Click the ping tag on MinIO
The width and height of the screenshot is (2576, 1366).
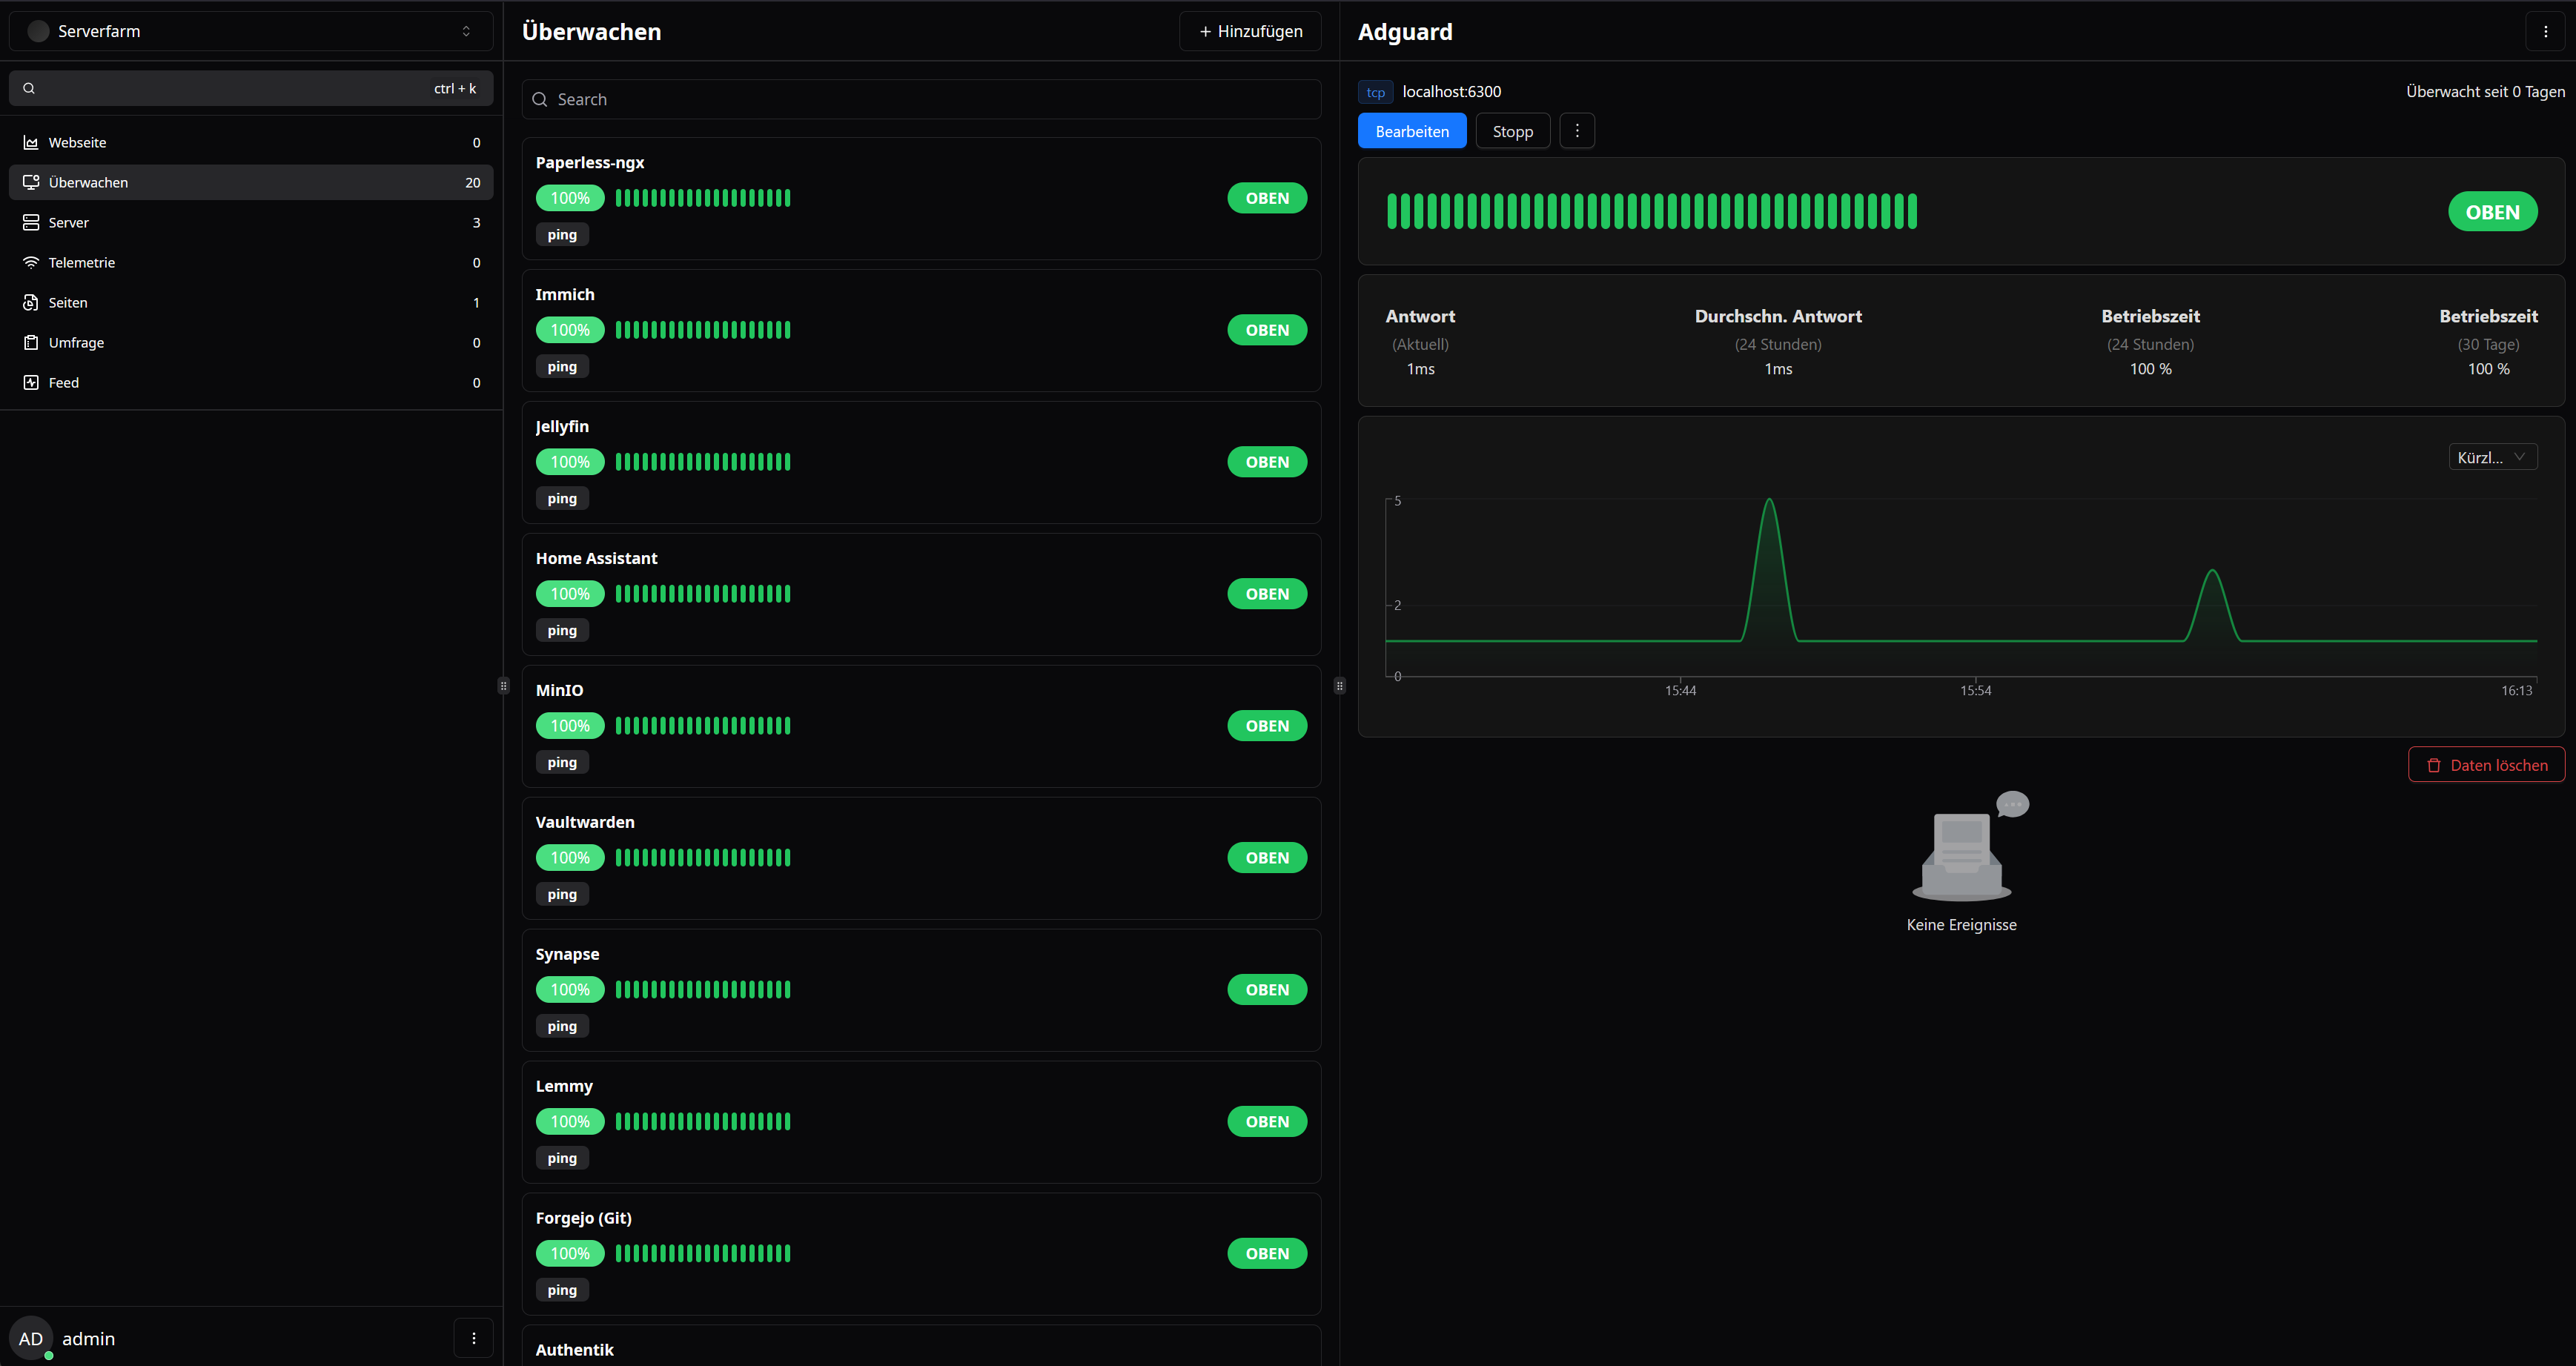pos(562,762)
